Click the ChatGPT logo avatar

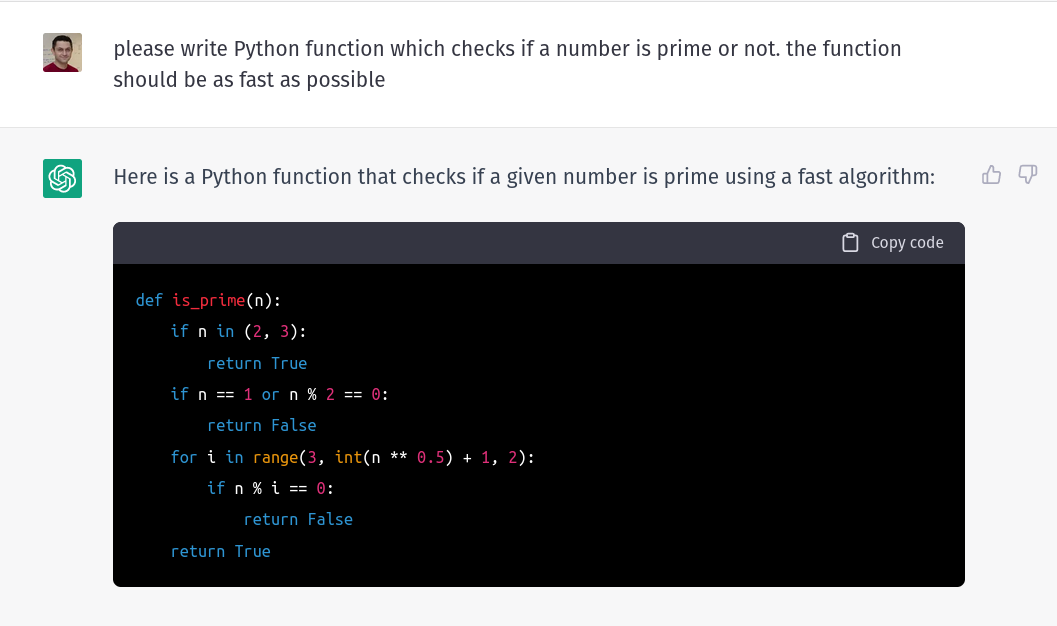click(63, 179)
